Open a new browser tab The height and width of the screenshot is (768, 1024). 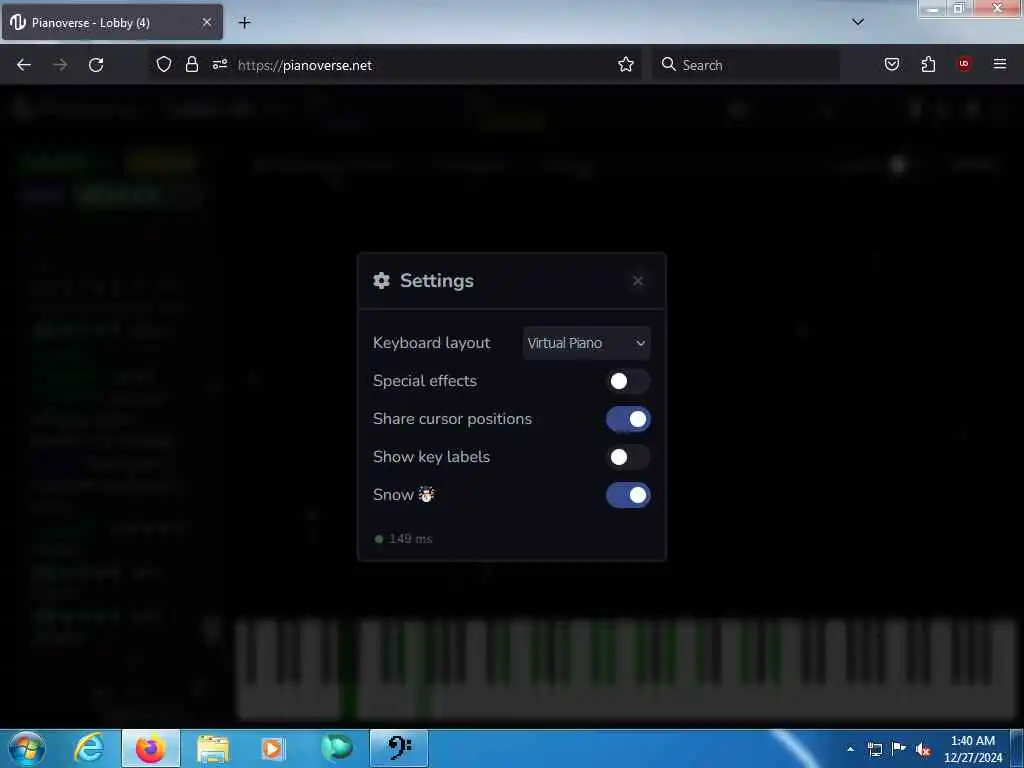pos(244,23)
